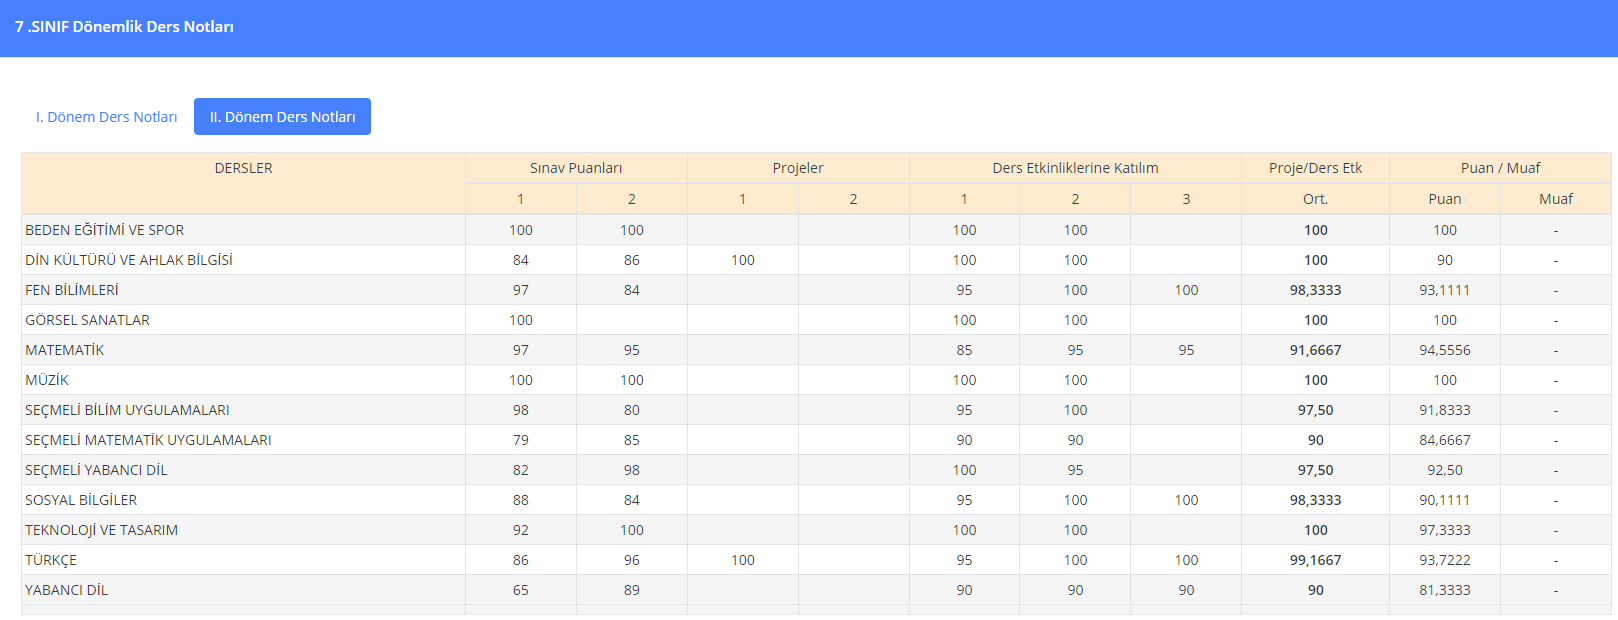Click the DERSLER column header
The image size is (1618, 620).
point(243,168)
